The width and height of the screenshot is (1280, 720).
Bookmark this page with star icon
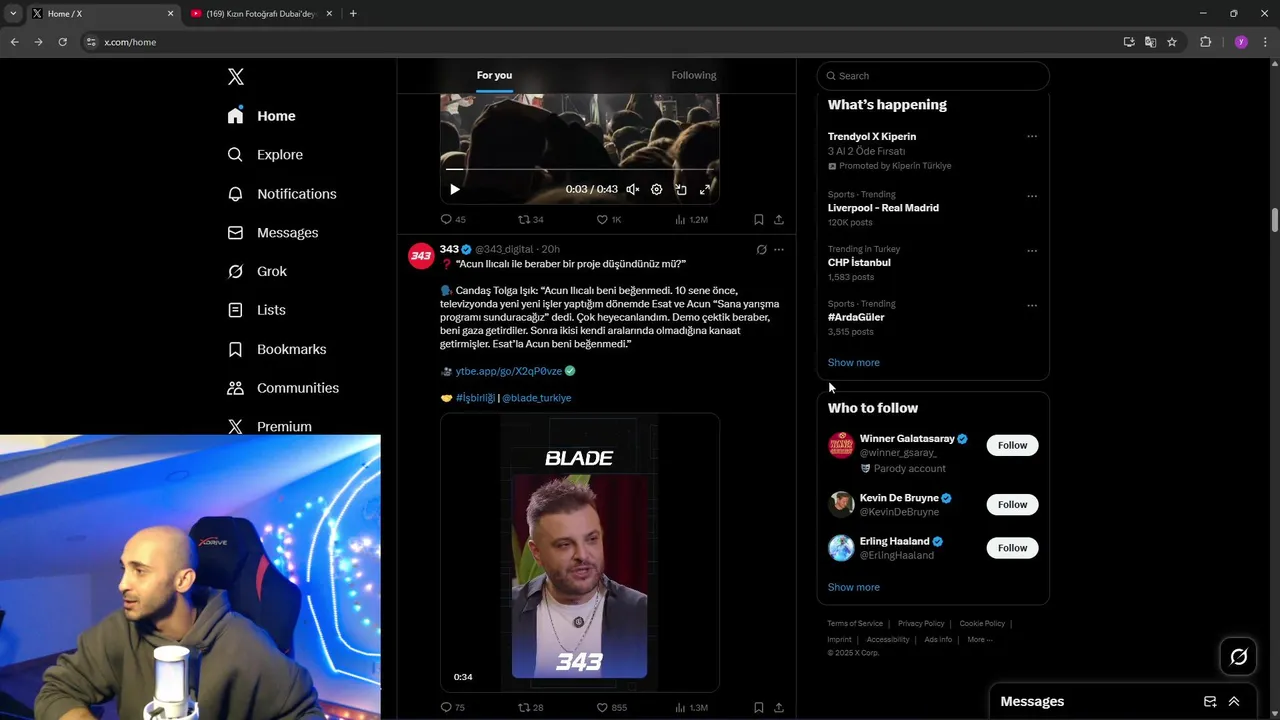[x=1172, y=42]
